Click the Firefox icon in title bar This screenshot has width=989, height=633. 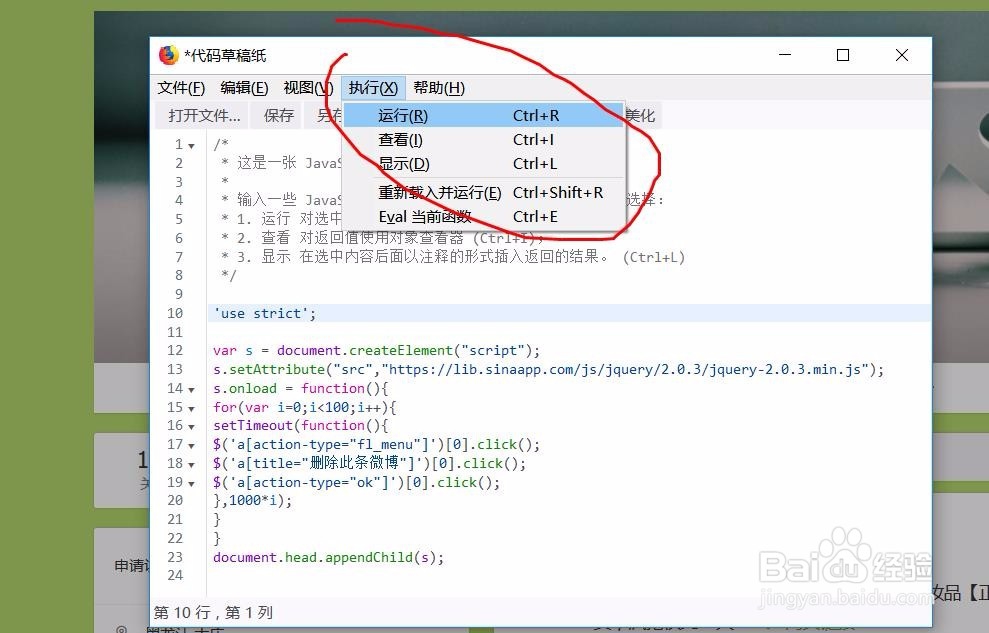tap(168, 55)
